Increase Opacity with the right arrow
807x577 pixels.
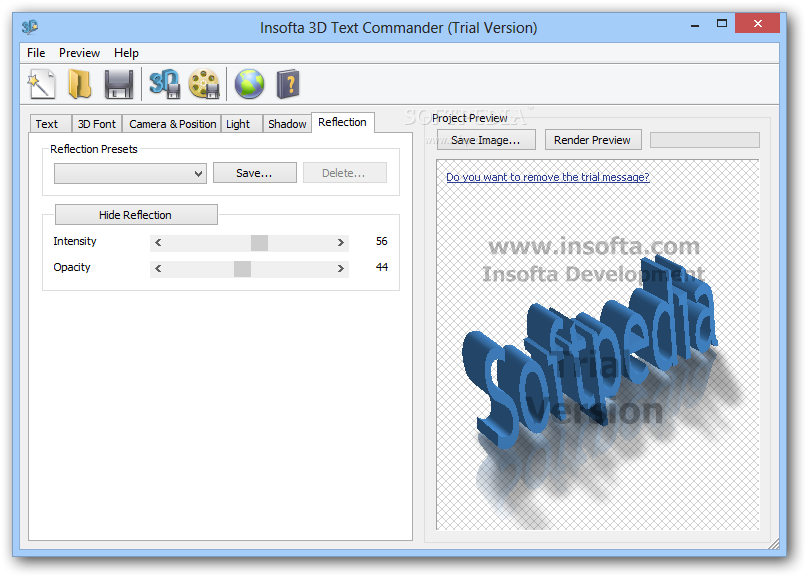click(341, 268)
